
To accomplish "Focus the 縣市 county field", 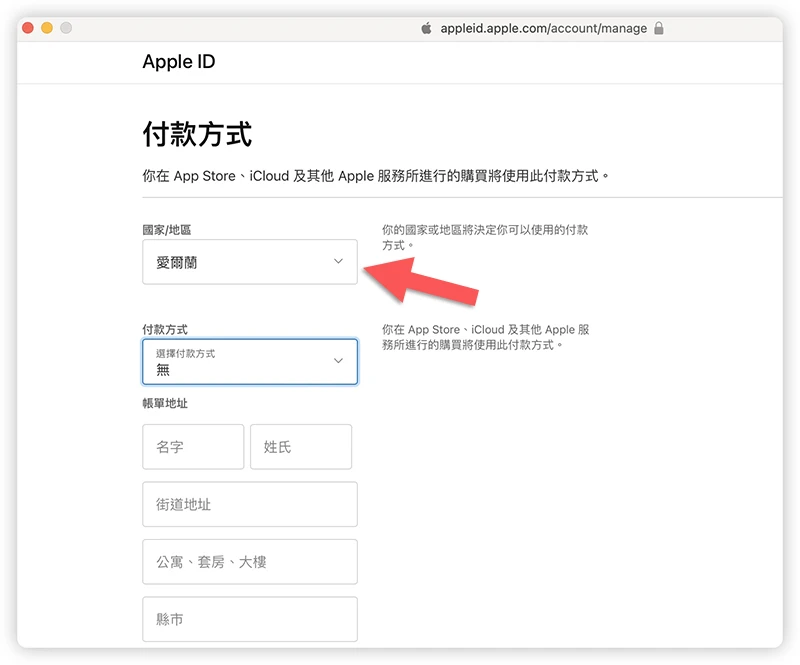I will 249,619.
